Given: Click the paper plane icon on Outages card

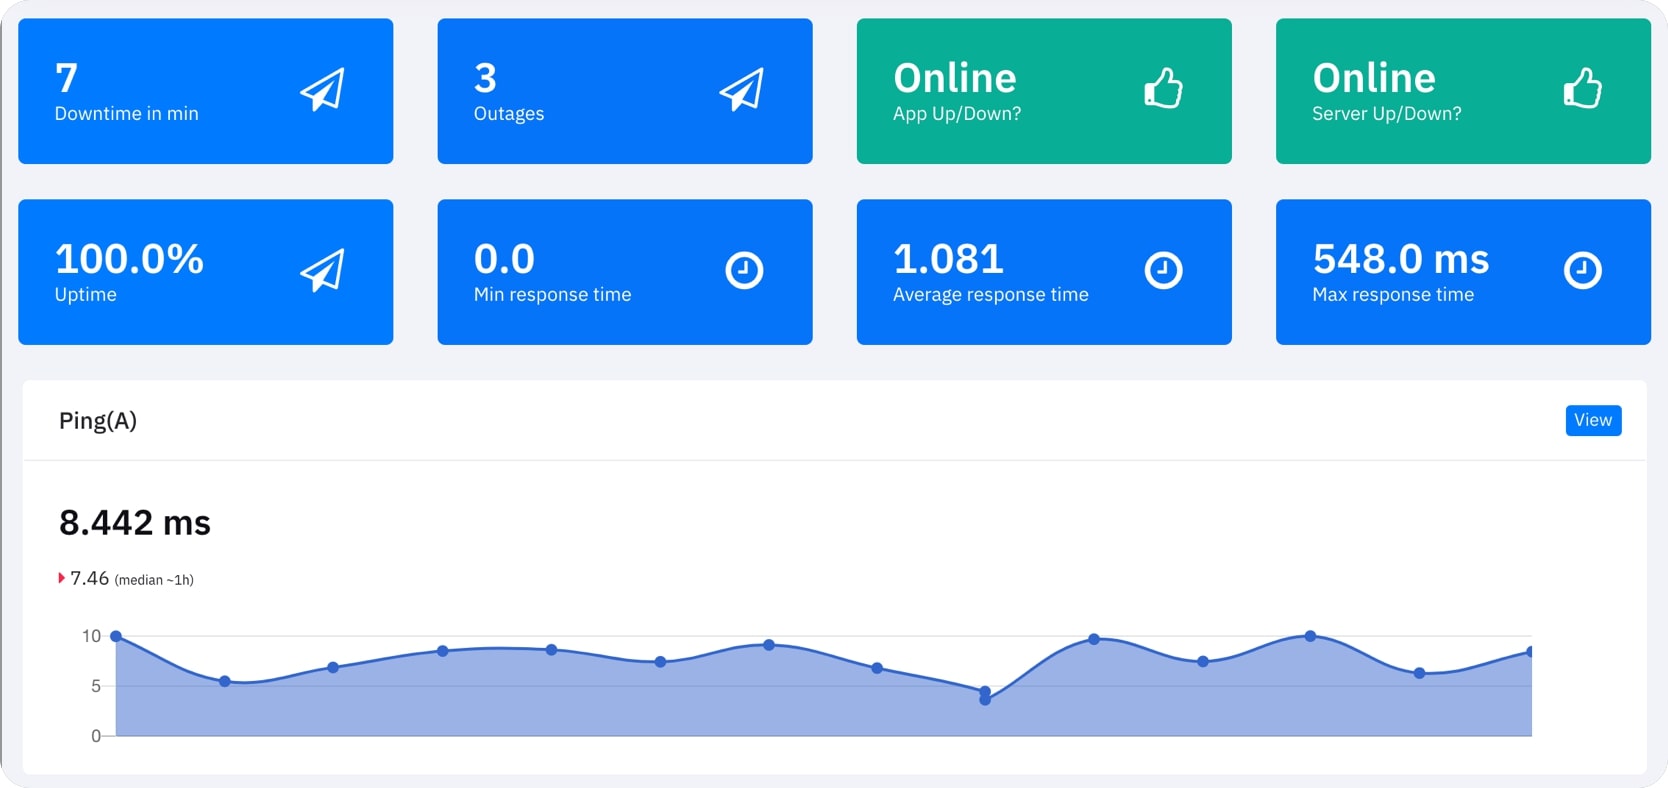Looking at the screenshot, I should coord(741,90).
